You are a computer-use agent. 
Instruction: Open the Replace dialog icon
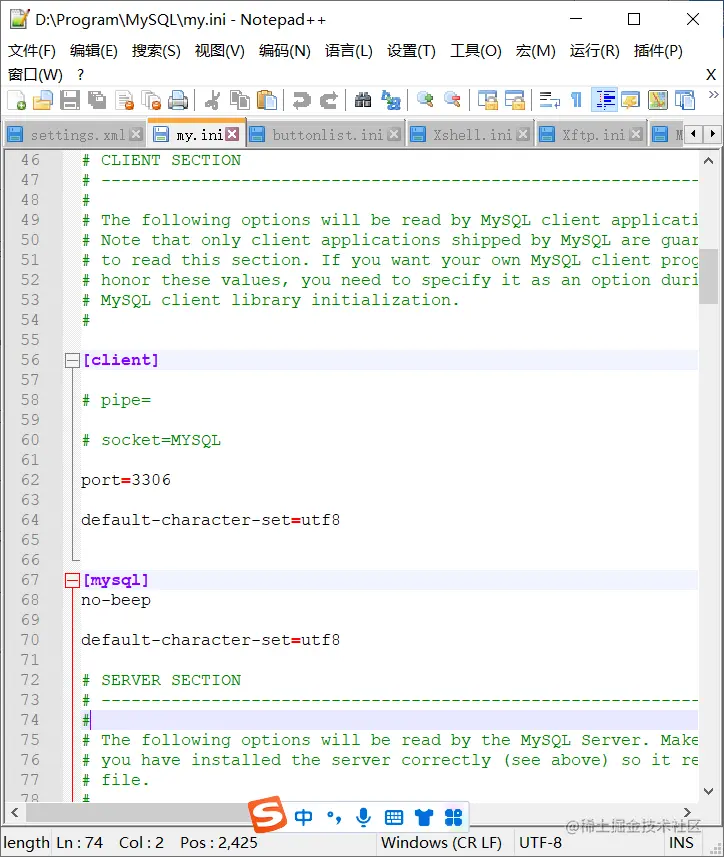coord(390,101)
